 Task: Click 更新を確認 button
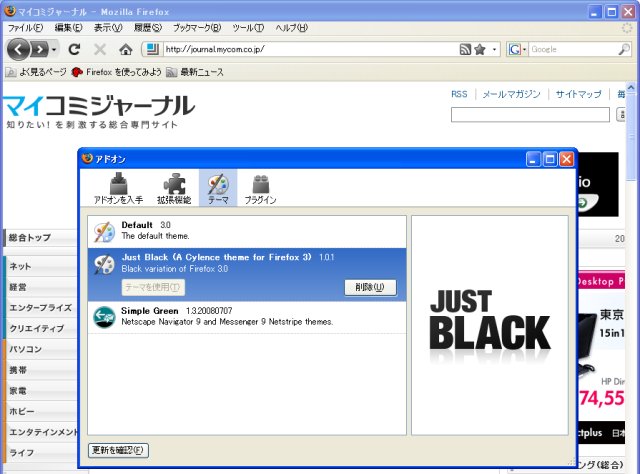[x=118, y=450]
